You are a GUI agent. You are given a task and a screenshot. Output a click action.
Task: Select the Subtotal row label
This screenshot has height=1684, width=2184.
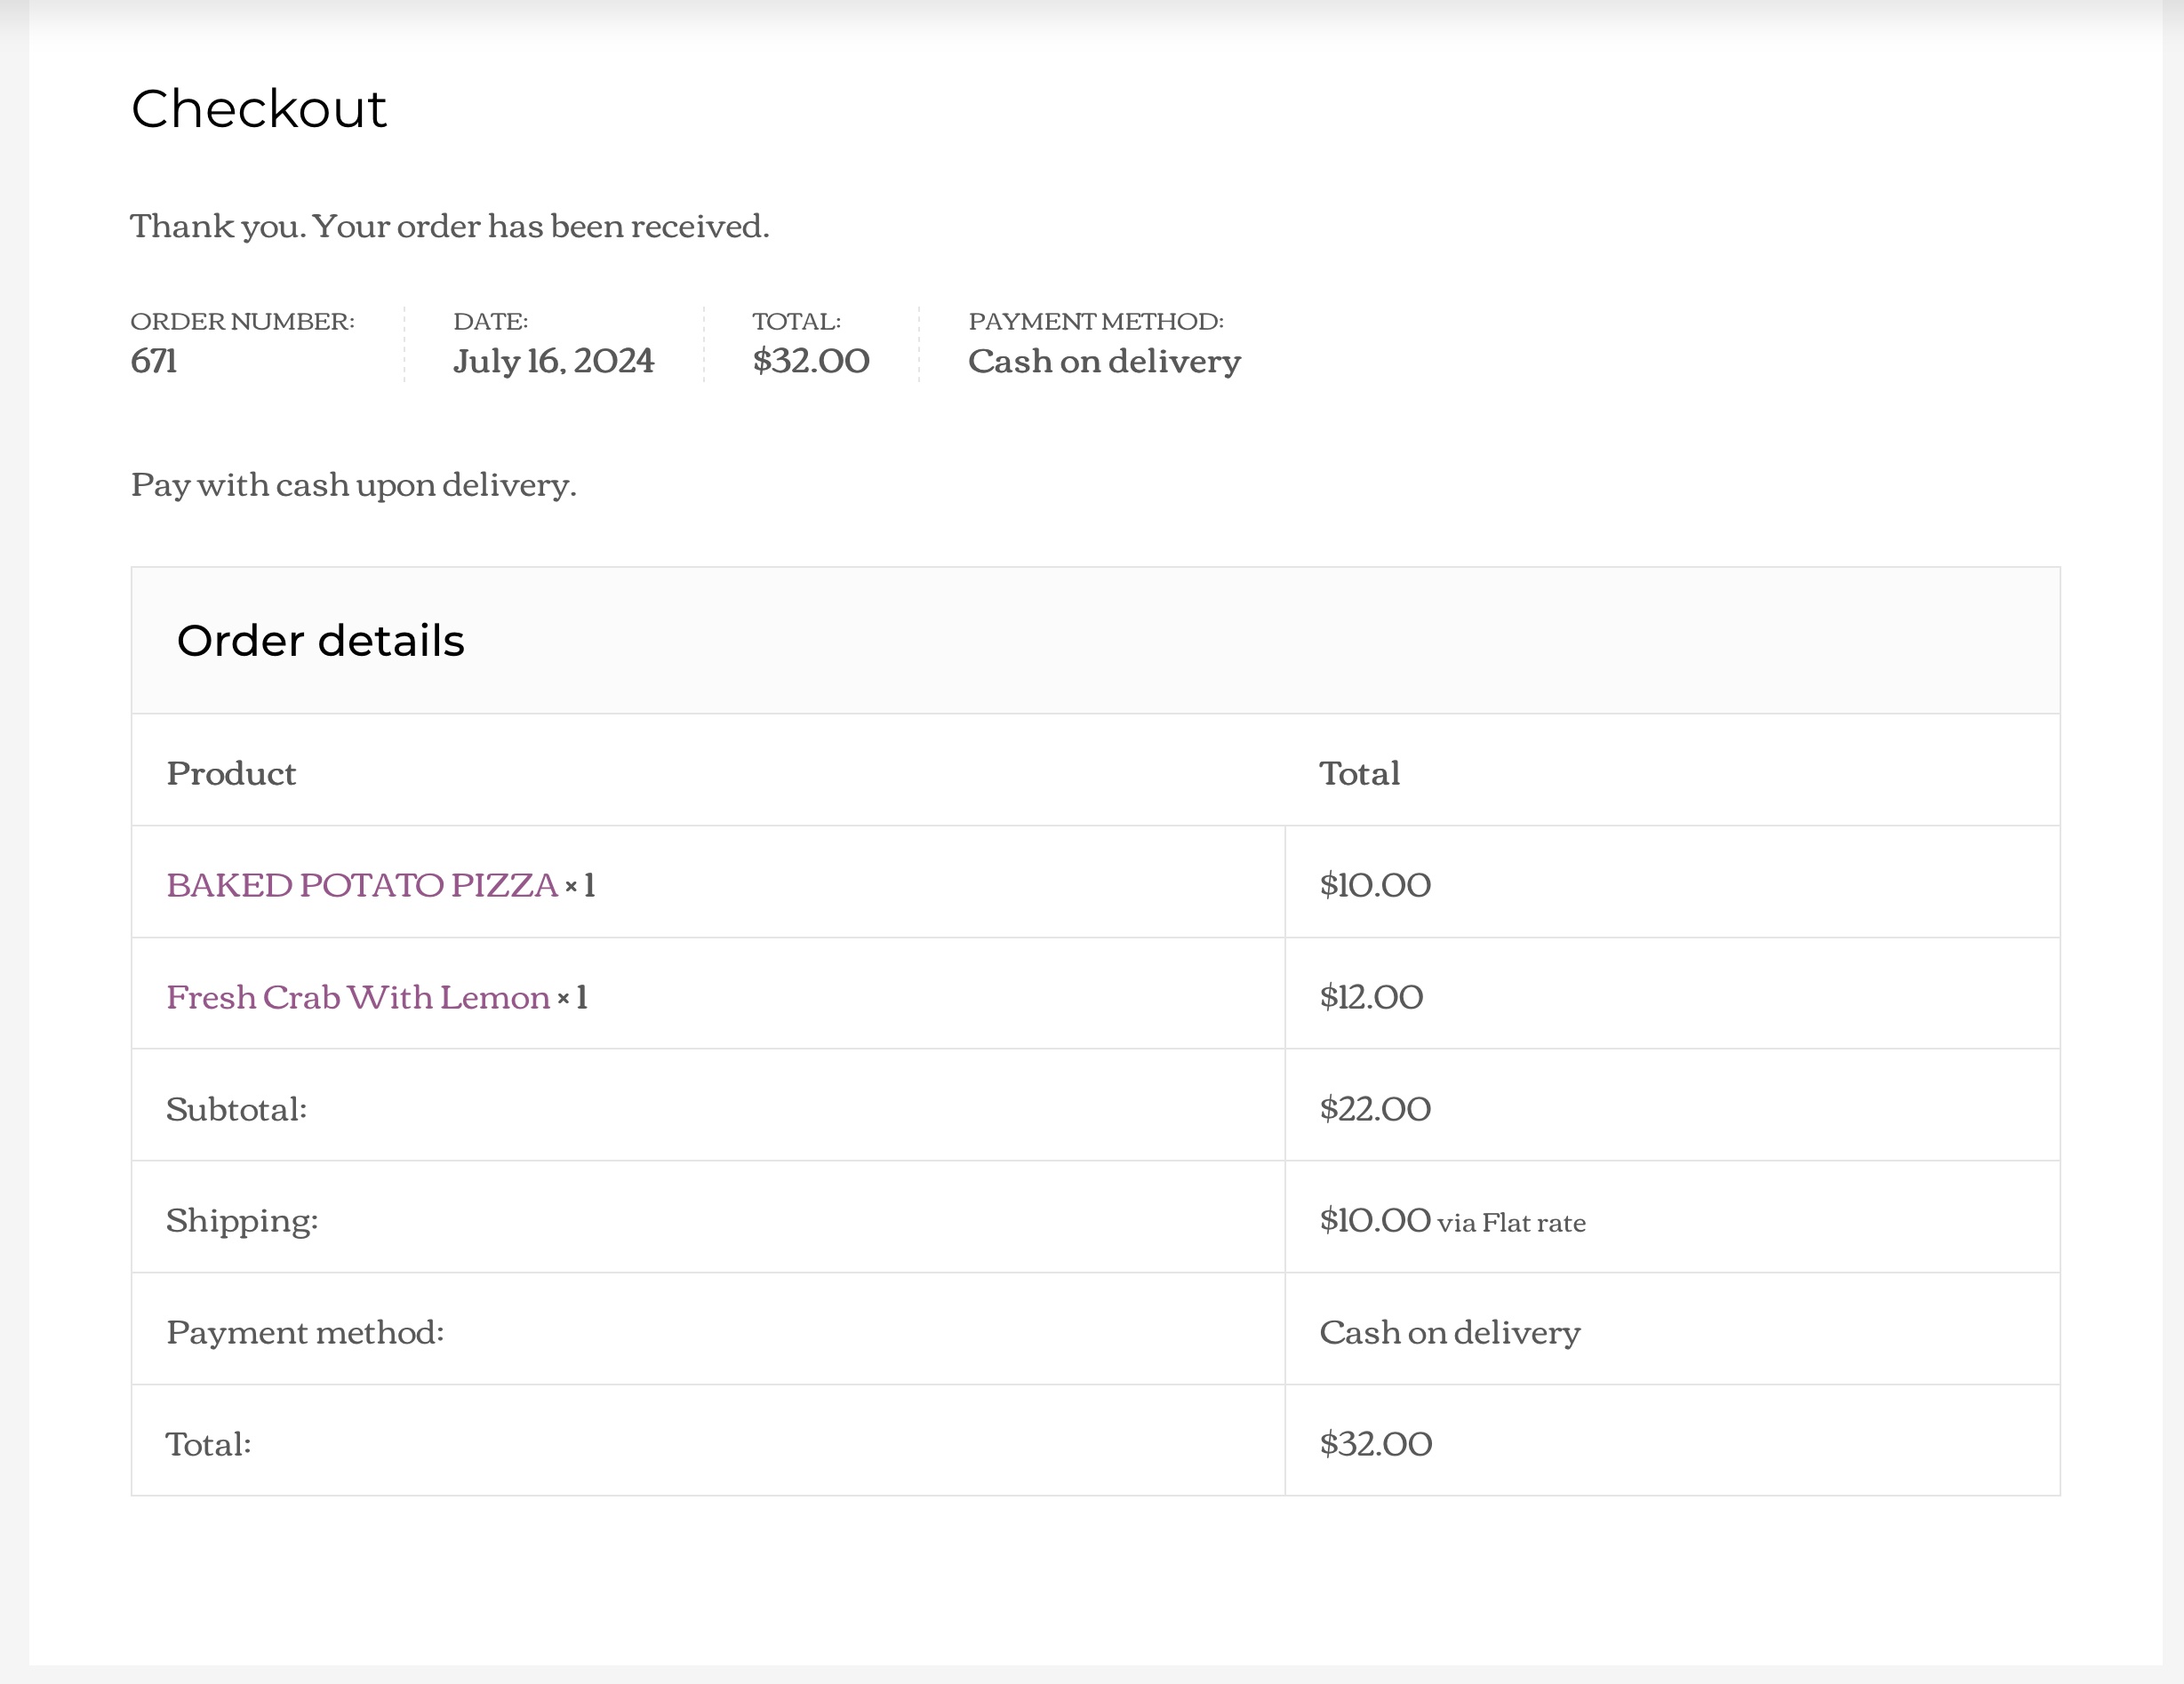(237, 1109)
